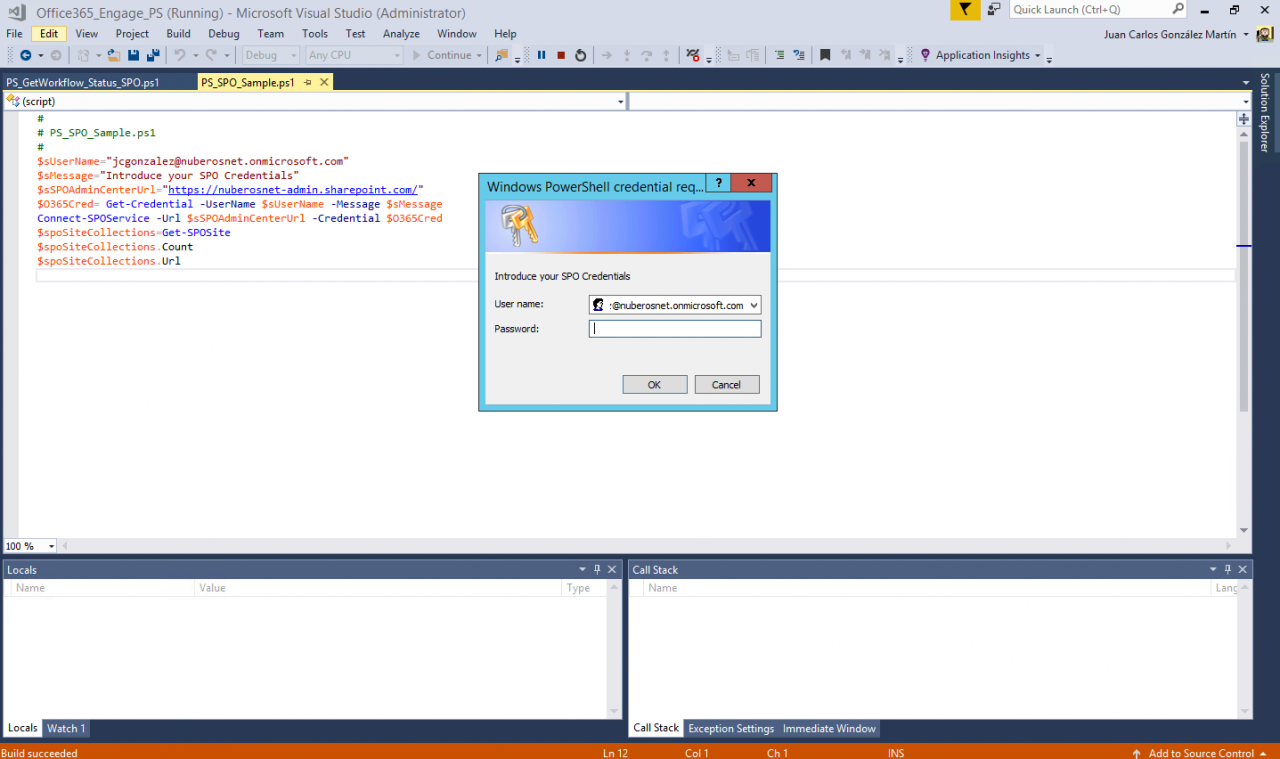Click the Navigate Backward arrow icon
Image resolution: width=1280 pixels, height=759 pixels.
tap(25, 55)
